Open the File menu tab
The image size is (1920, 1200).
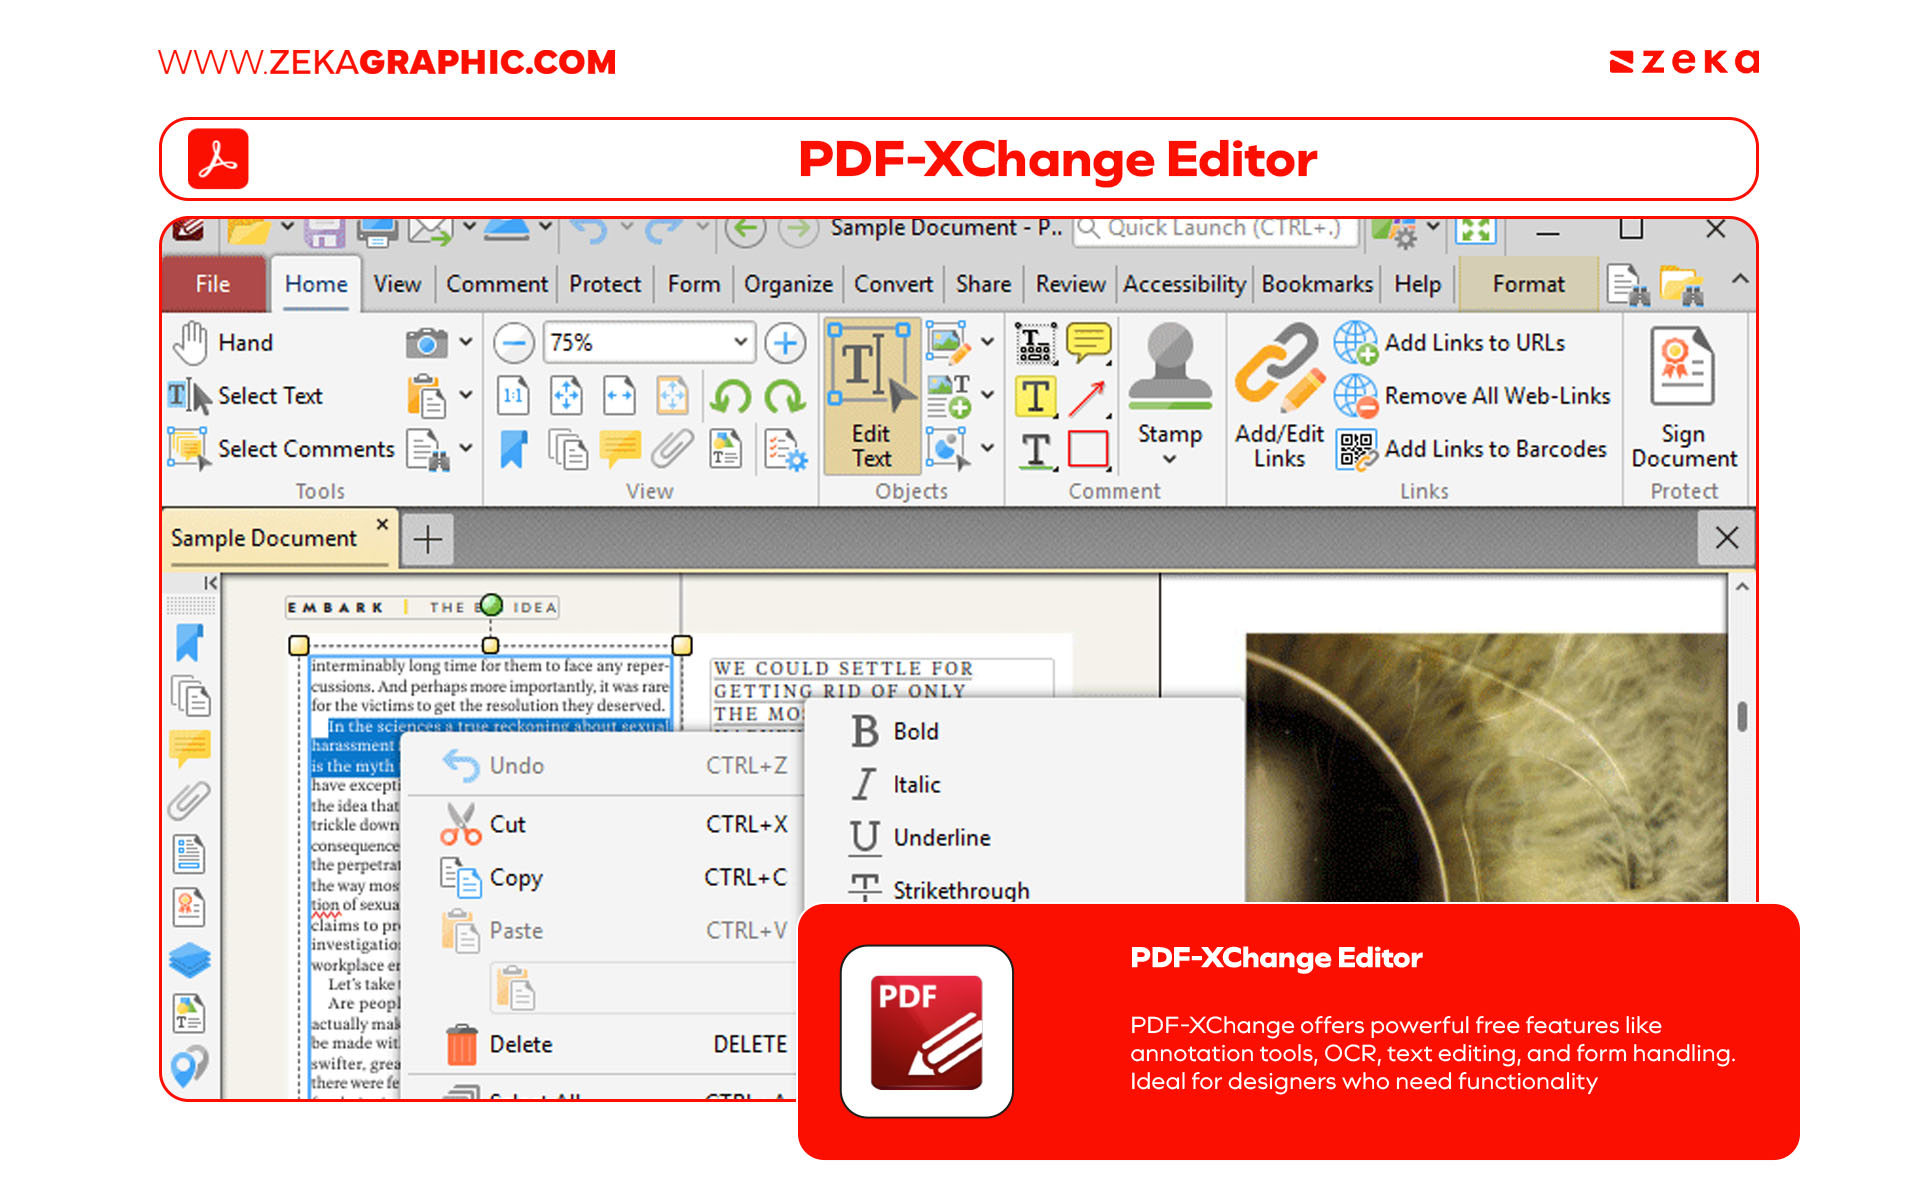click(x=213, y=285)
